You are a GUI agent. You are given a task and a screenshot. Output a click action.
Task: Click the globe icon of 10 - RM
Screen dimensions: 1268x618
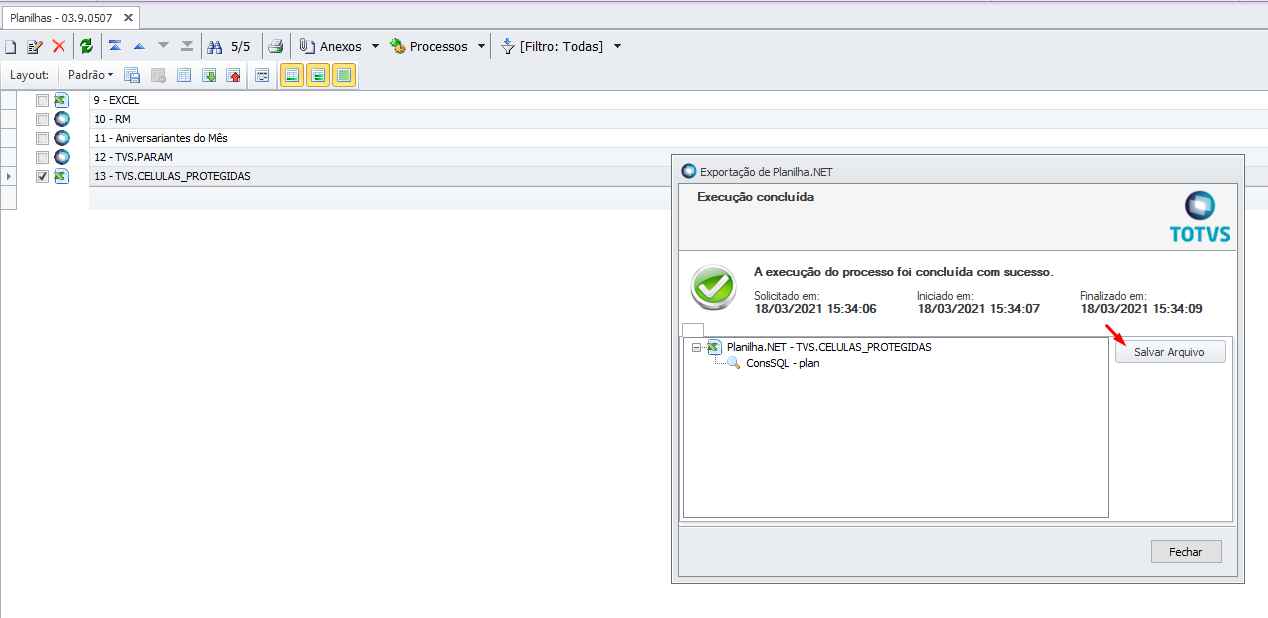tap(62, 119)
